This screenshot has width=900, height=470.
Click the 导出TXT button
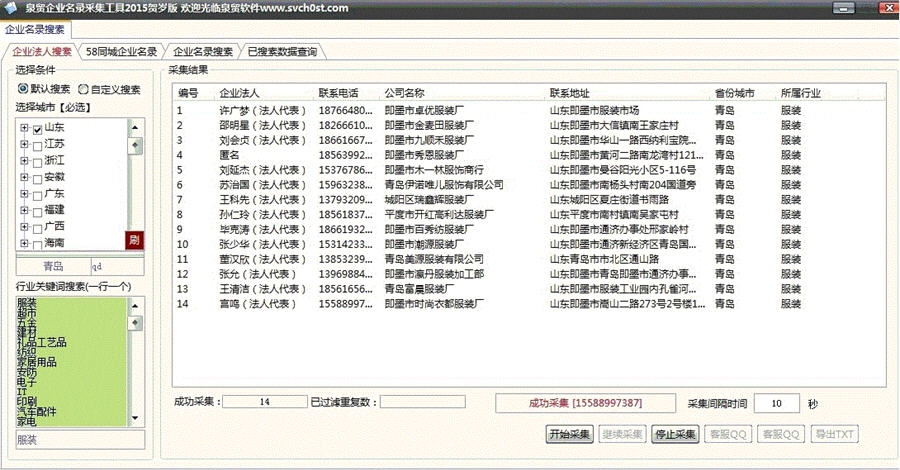click(x=835, y=434)
